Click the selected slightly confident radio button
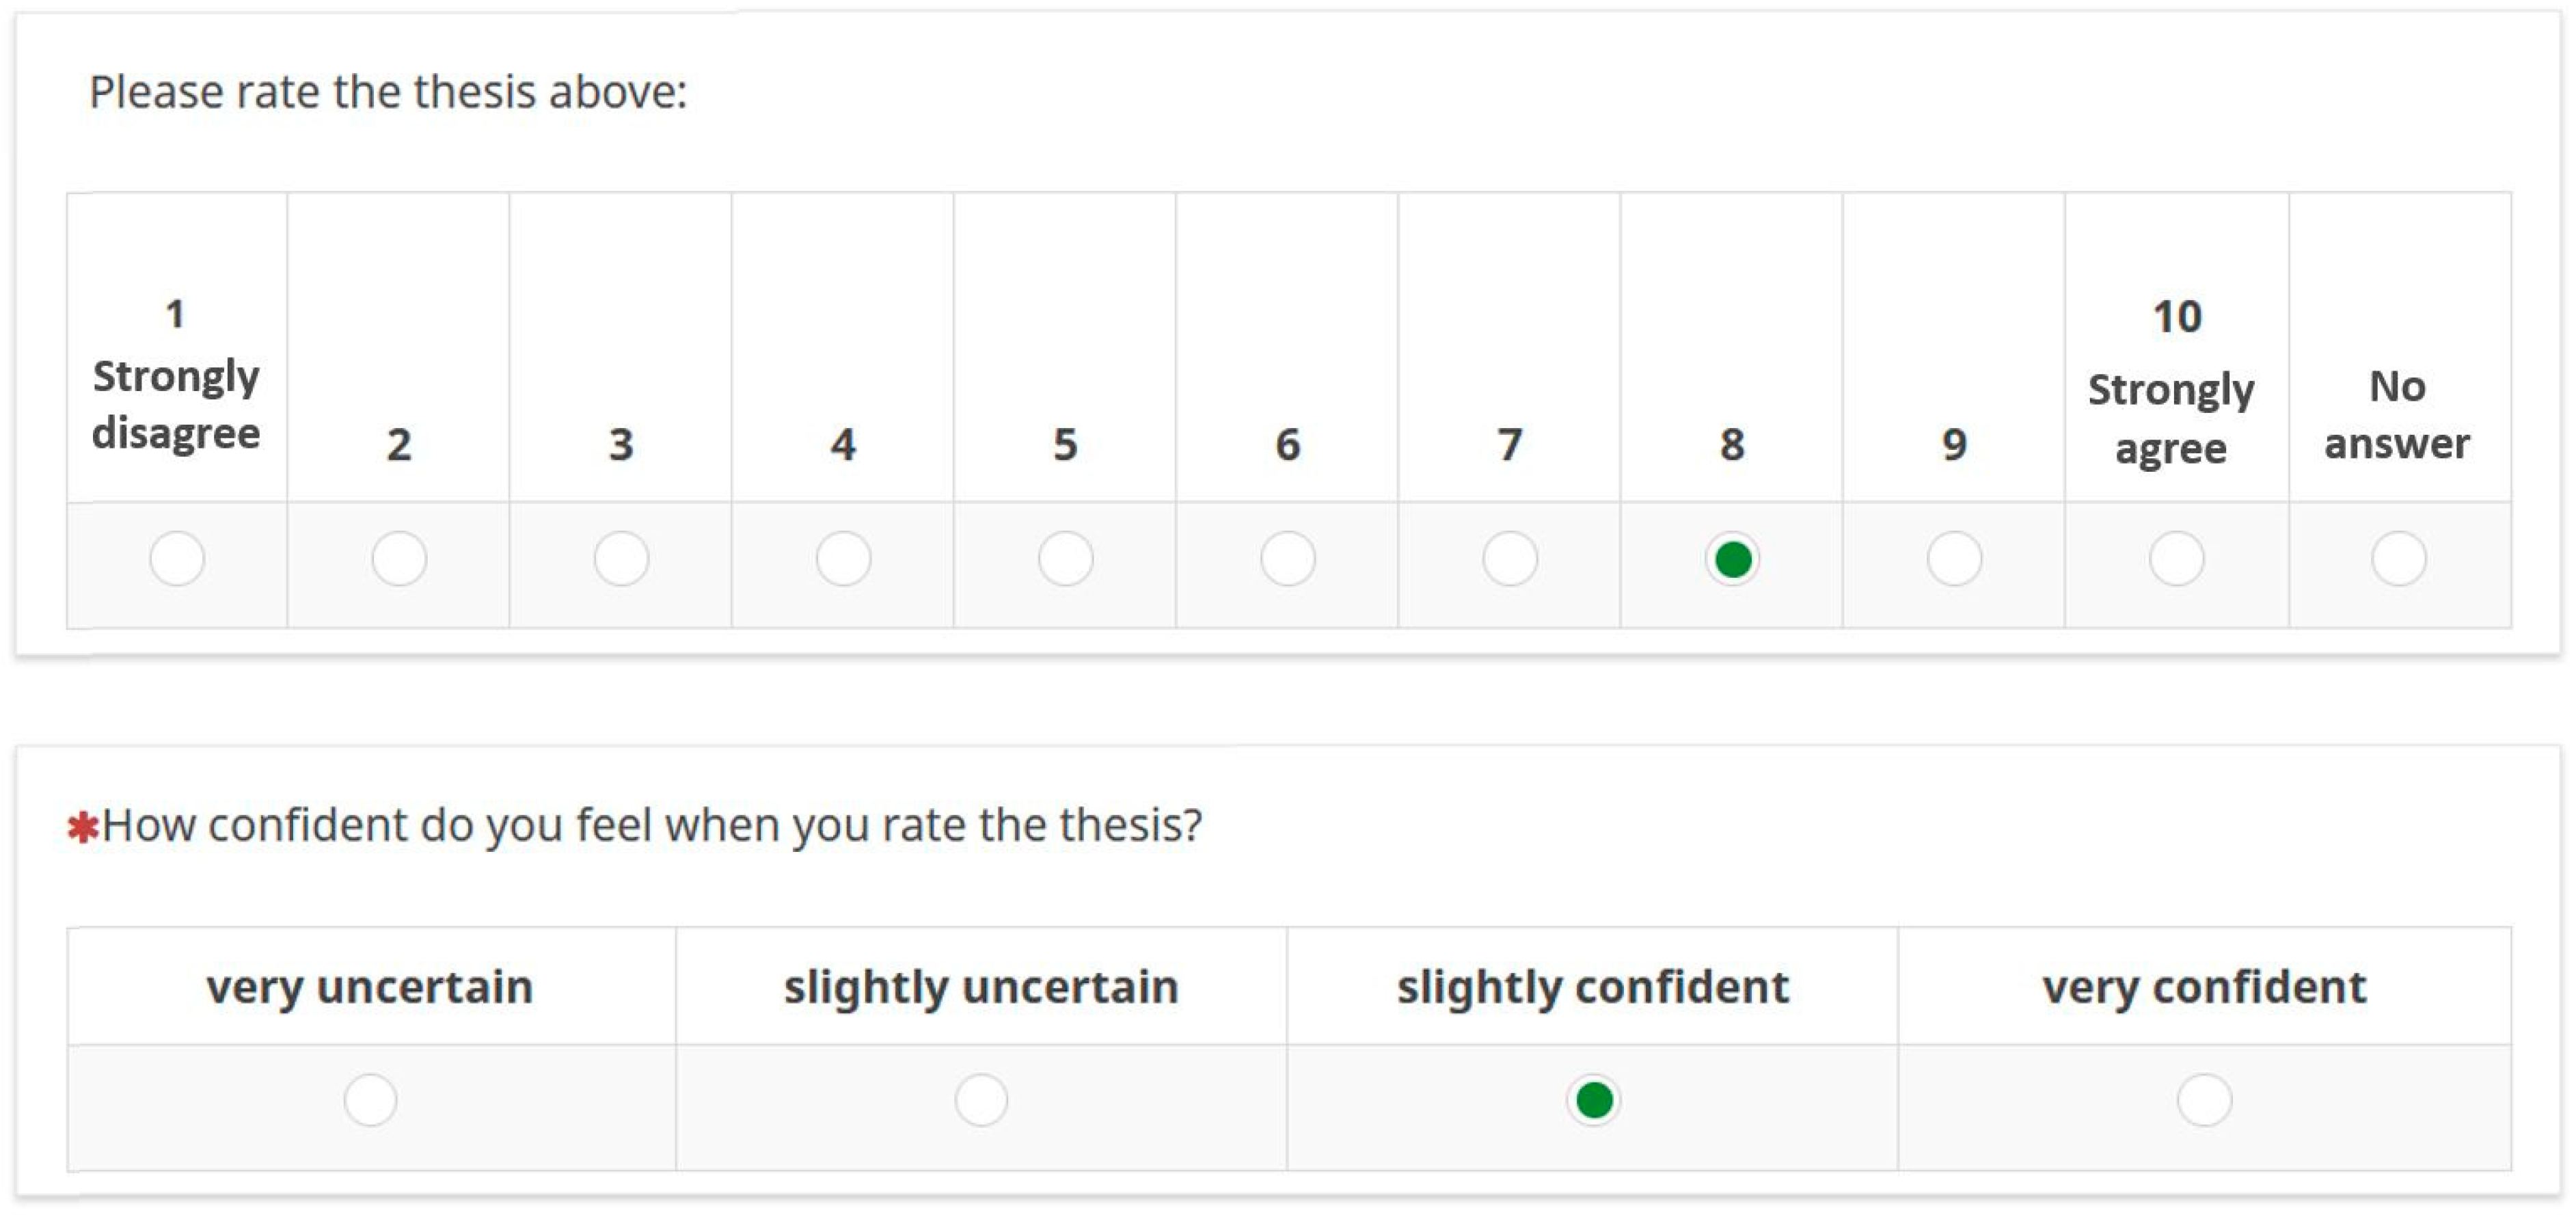This screenshot has width=2576, height=1215. pos(1593,1100)
